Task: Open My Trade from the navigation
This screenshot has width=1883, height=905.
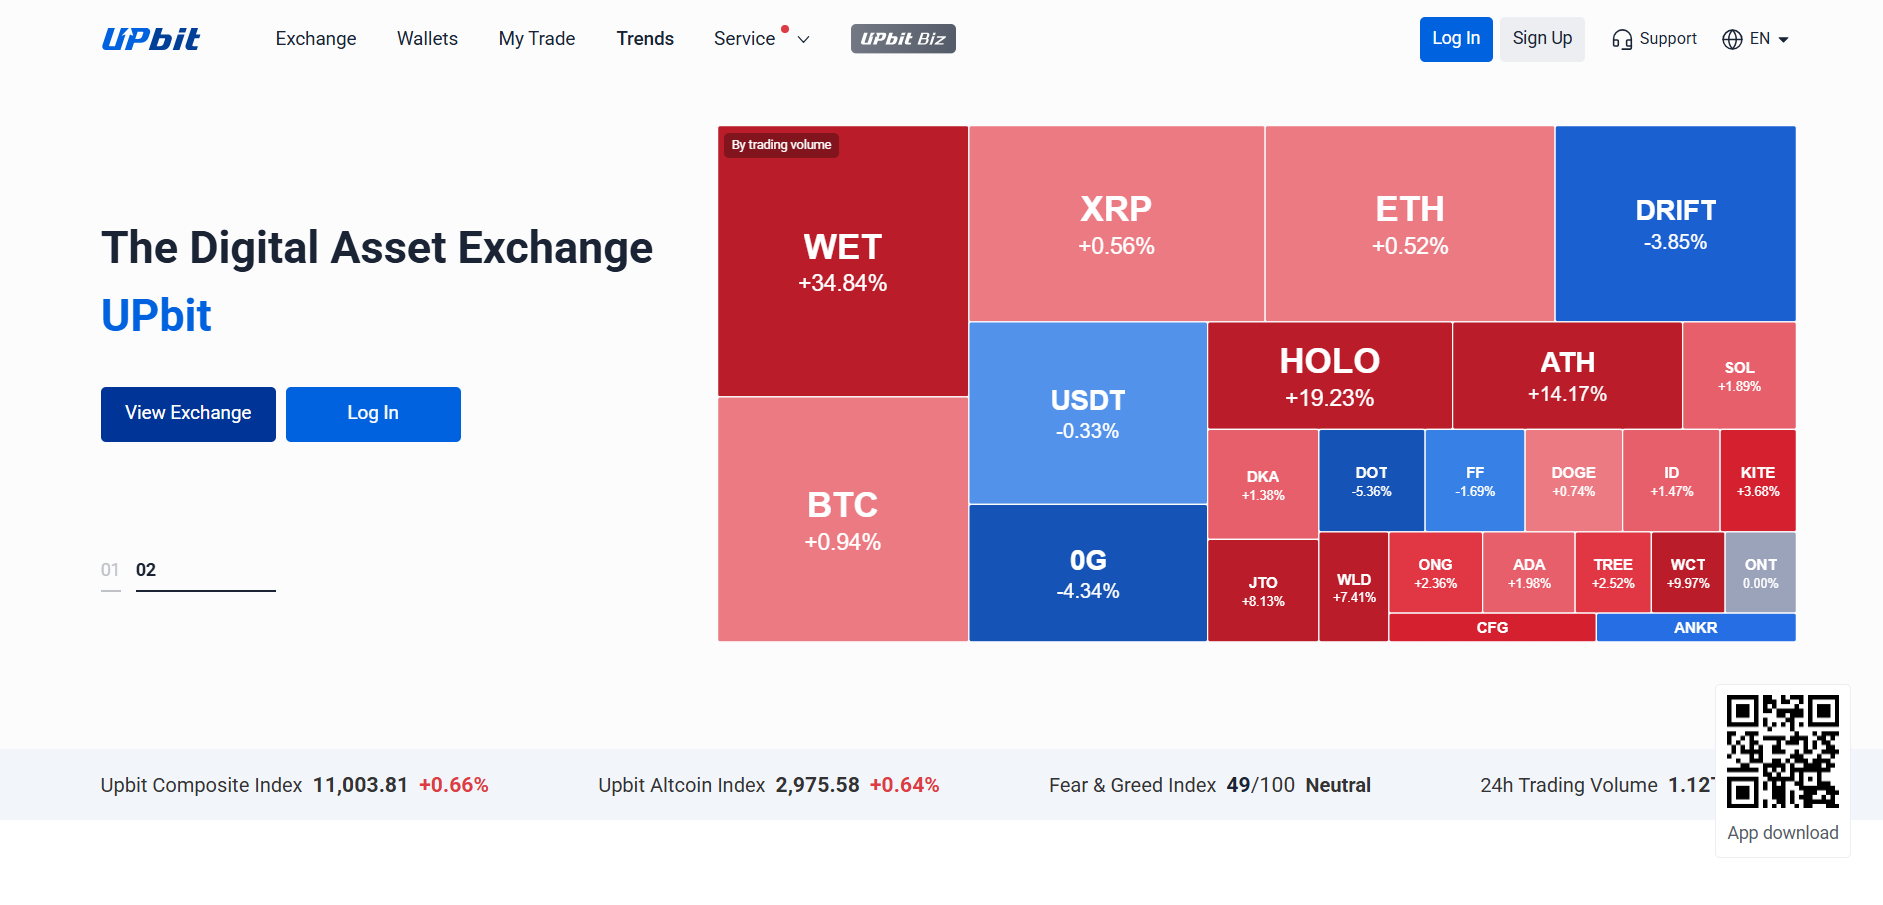Action: pos(536,38)
